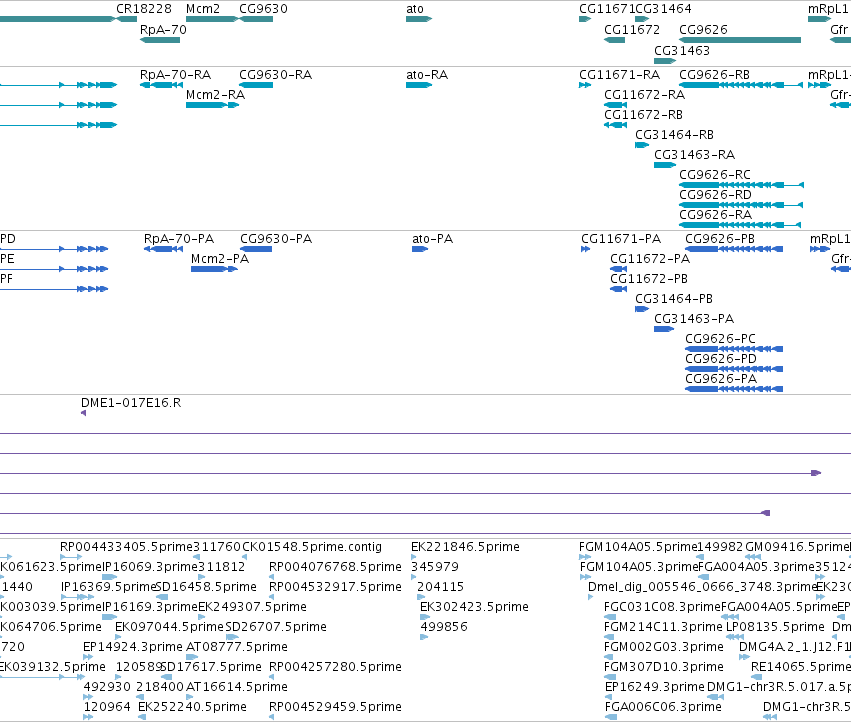Click the 345979 EST label
The height and width of the screenshot is (722, 851).
(x=435, y=567)
